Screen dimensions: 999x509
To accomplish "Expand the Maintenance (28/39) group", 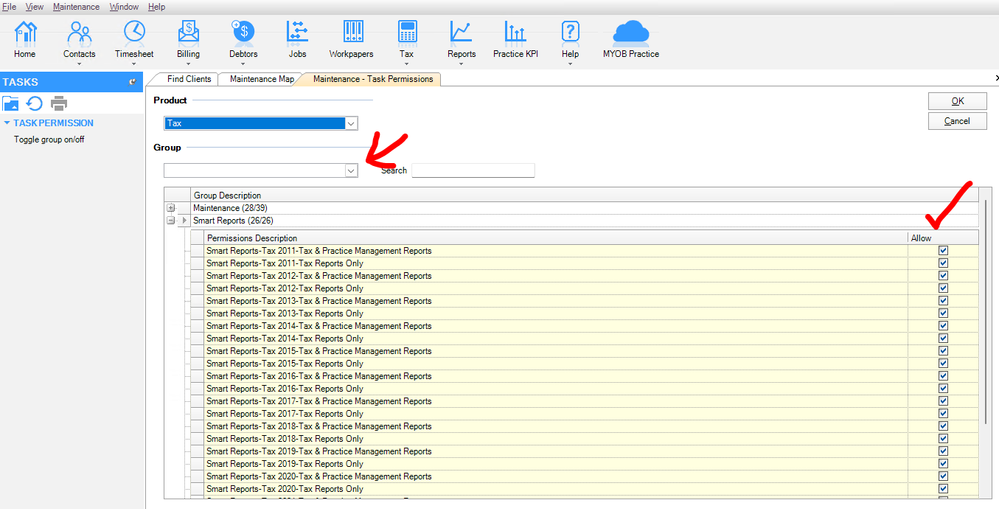I will 171,208.
